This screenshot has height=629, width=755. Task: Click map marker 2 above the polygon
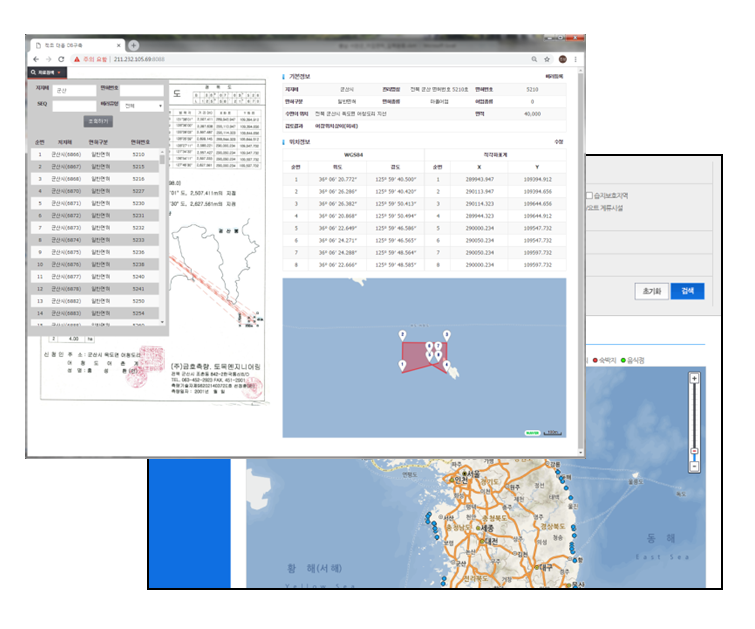(x=403, y=335)
